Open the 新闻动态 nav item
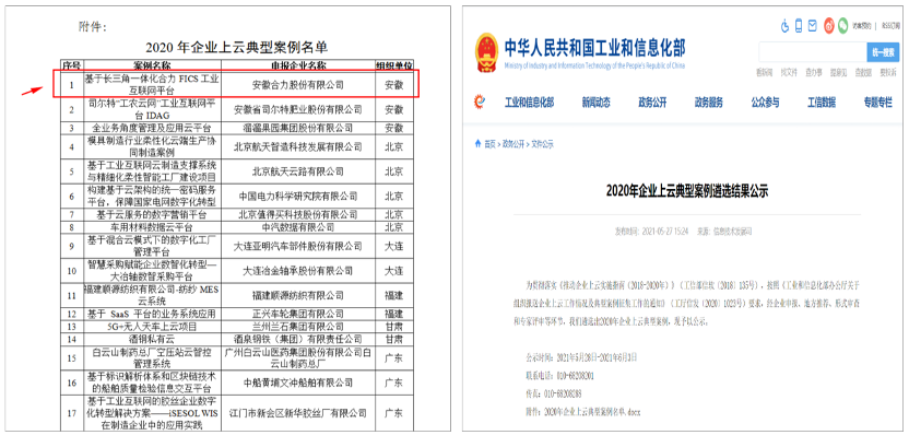Image resolution: width=909 pixels, height=437 pixels. point(596,103)
